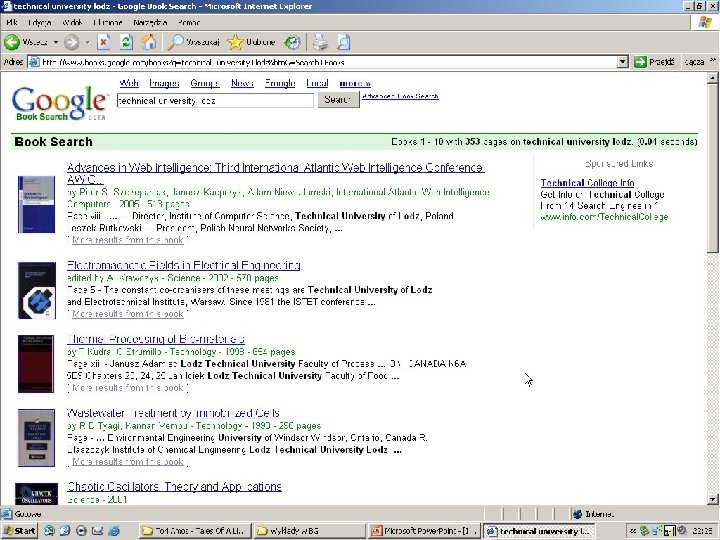The width and height of the screenshot is (720, 540).
Task: Click the Print Preview icon in the toolbar
Action: pyautogui.click(x=343, y=42)
